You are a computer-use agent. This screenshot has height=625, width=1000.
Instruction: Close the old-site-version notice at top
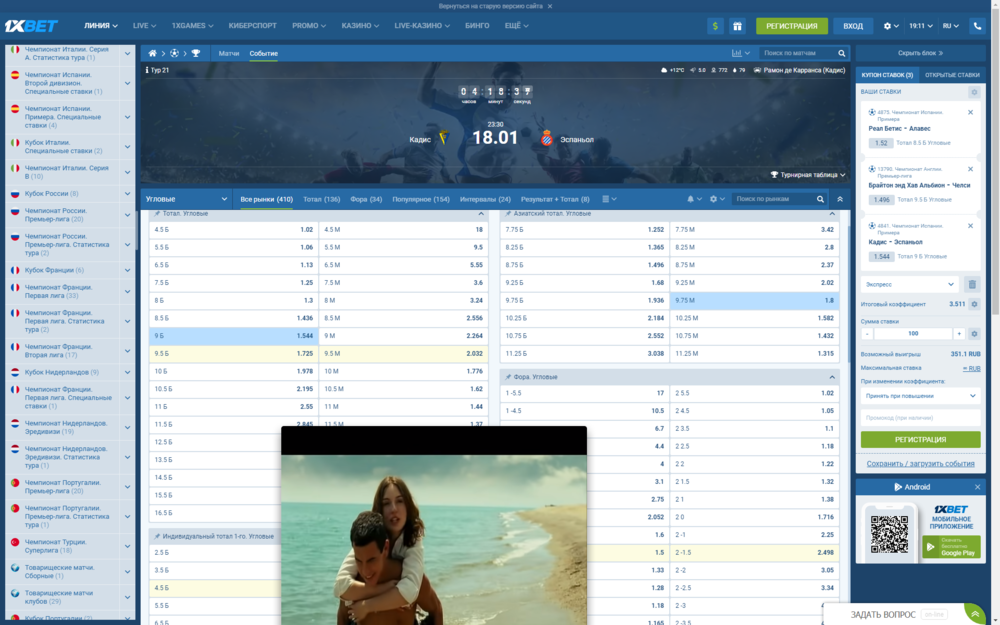pos(550,6)
